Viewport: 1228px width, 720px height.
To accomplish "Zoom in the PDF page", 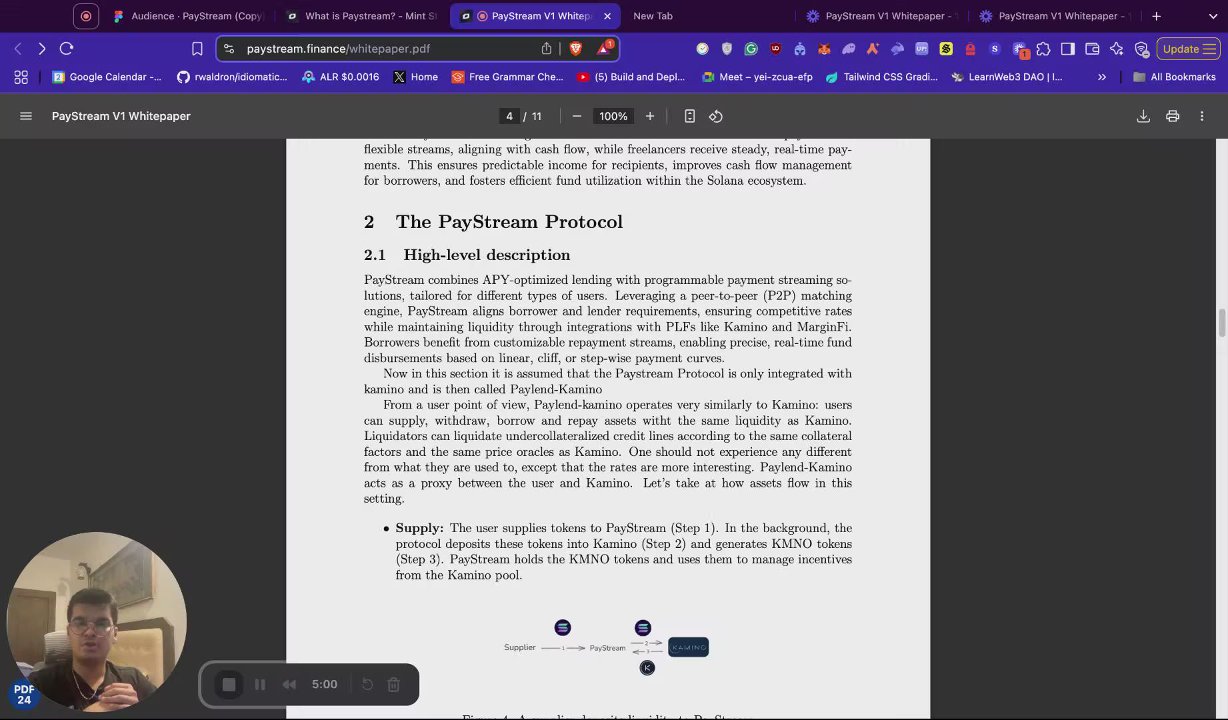I will [650, 116].
